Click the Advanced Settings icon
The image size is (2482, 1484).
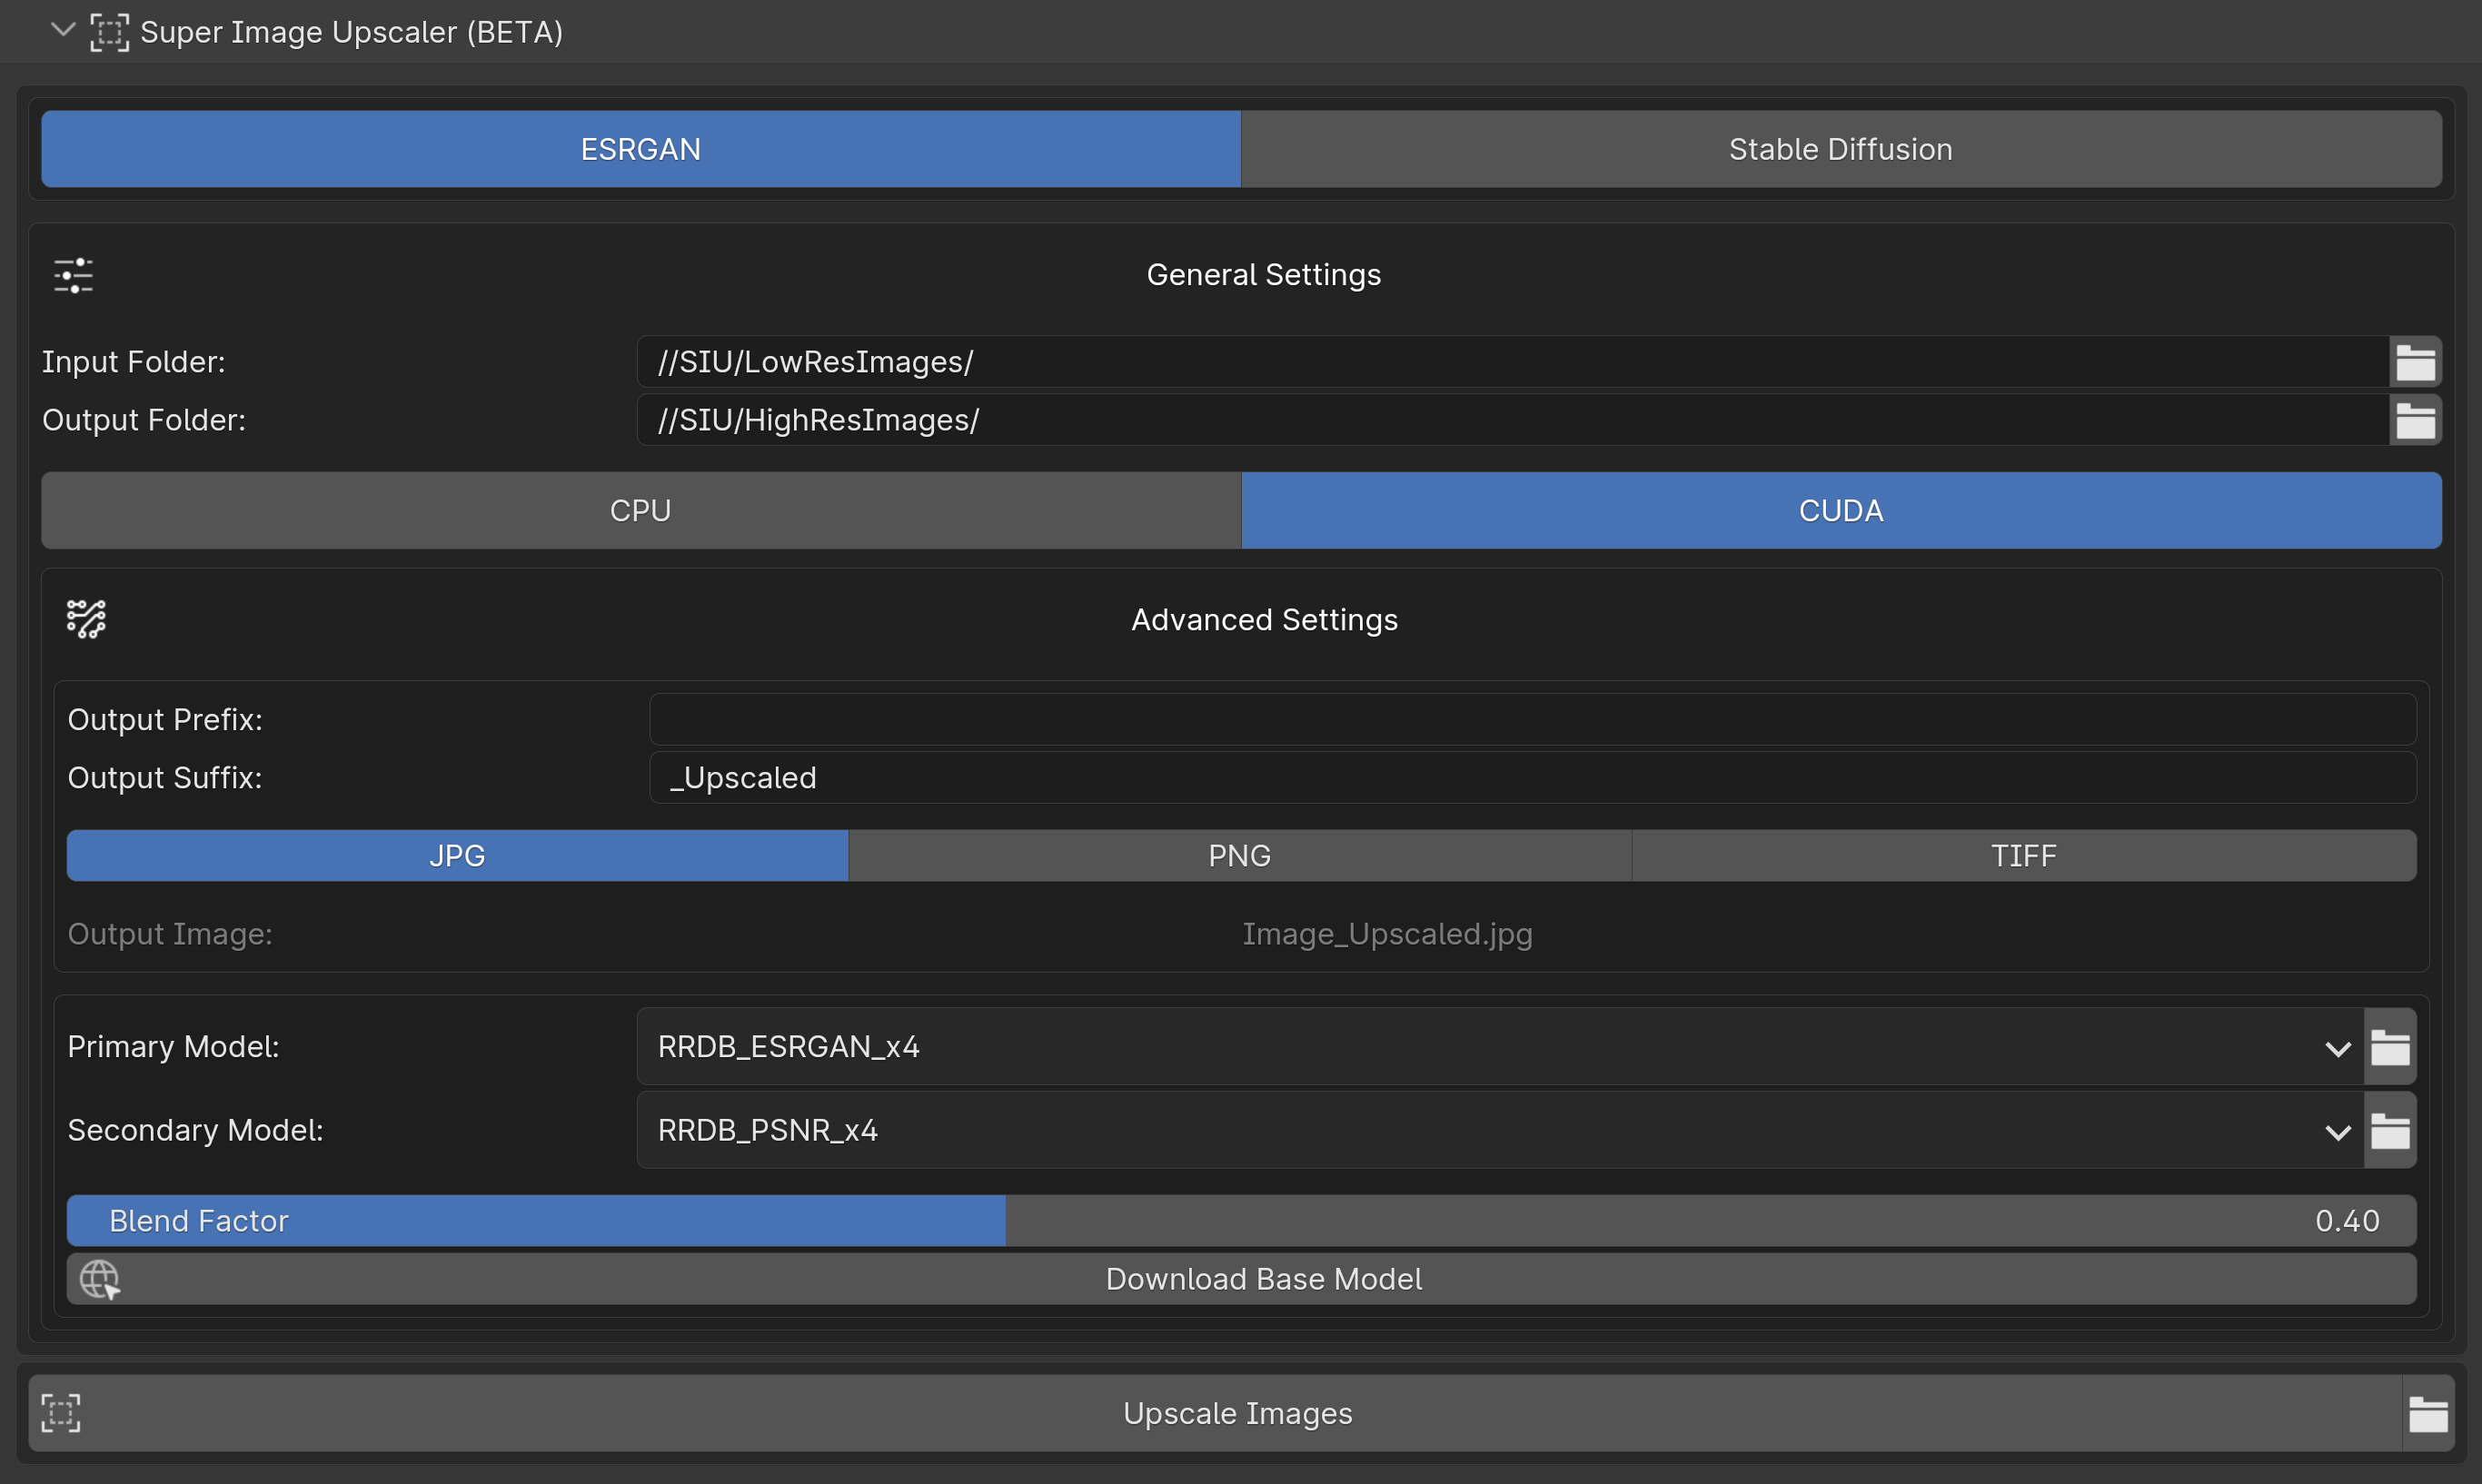coord(86,619)
